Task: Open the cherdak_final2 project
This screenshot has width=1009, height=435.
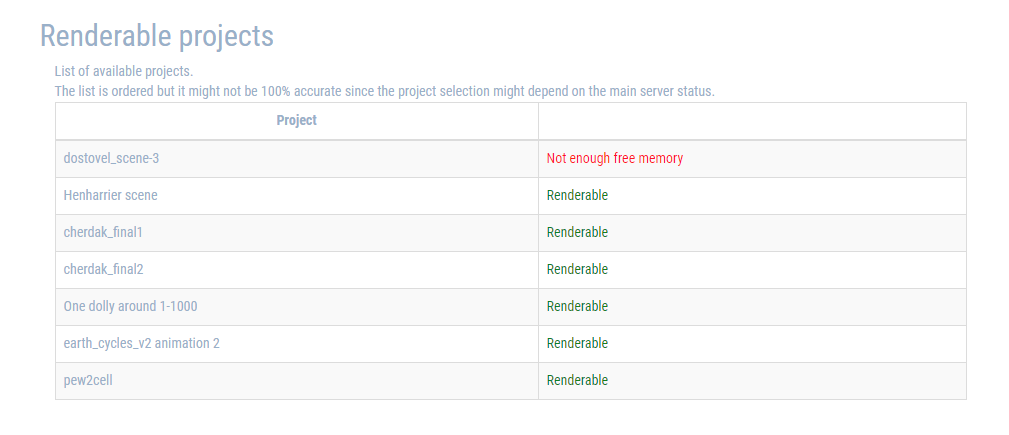Action: coord(103,269)
